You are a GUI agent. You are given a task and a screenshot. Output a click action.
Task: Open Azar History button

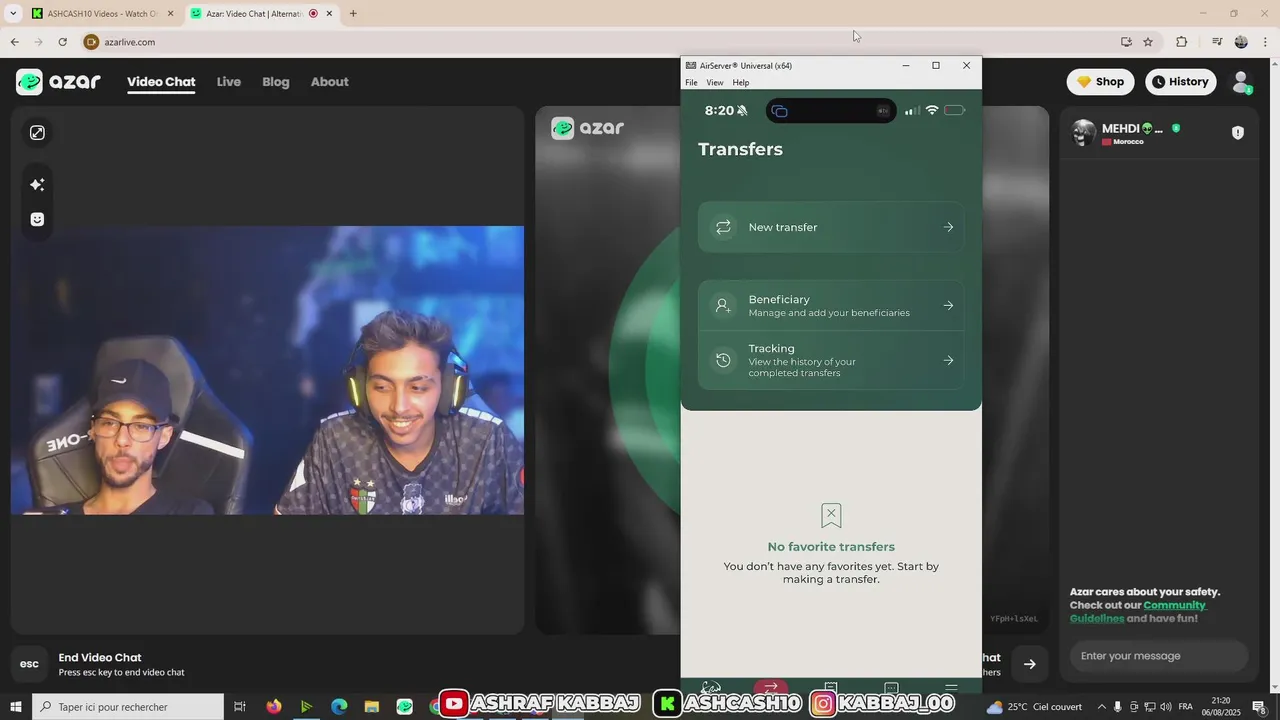point(1179,82)
